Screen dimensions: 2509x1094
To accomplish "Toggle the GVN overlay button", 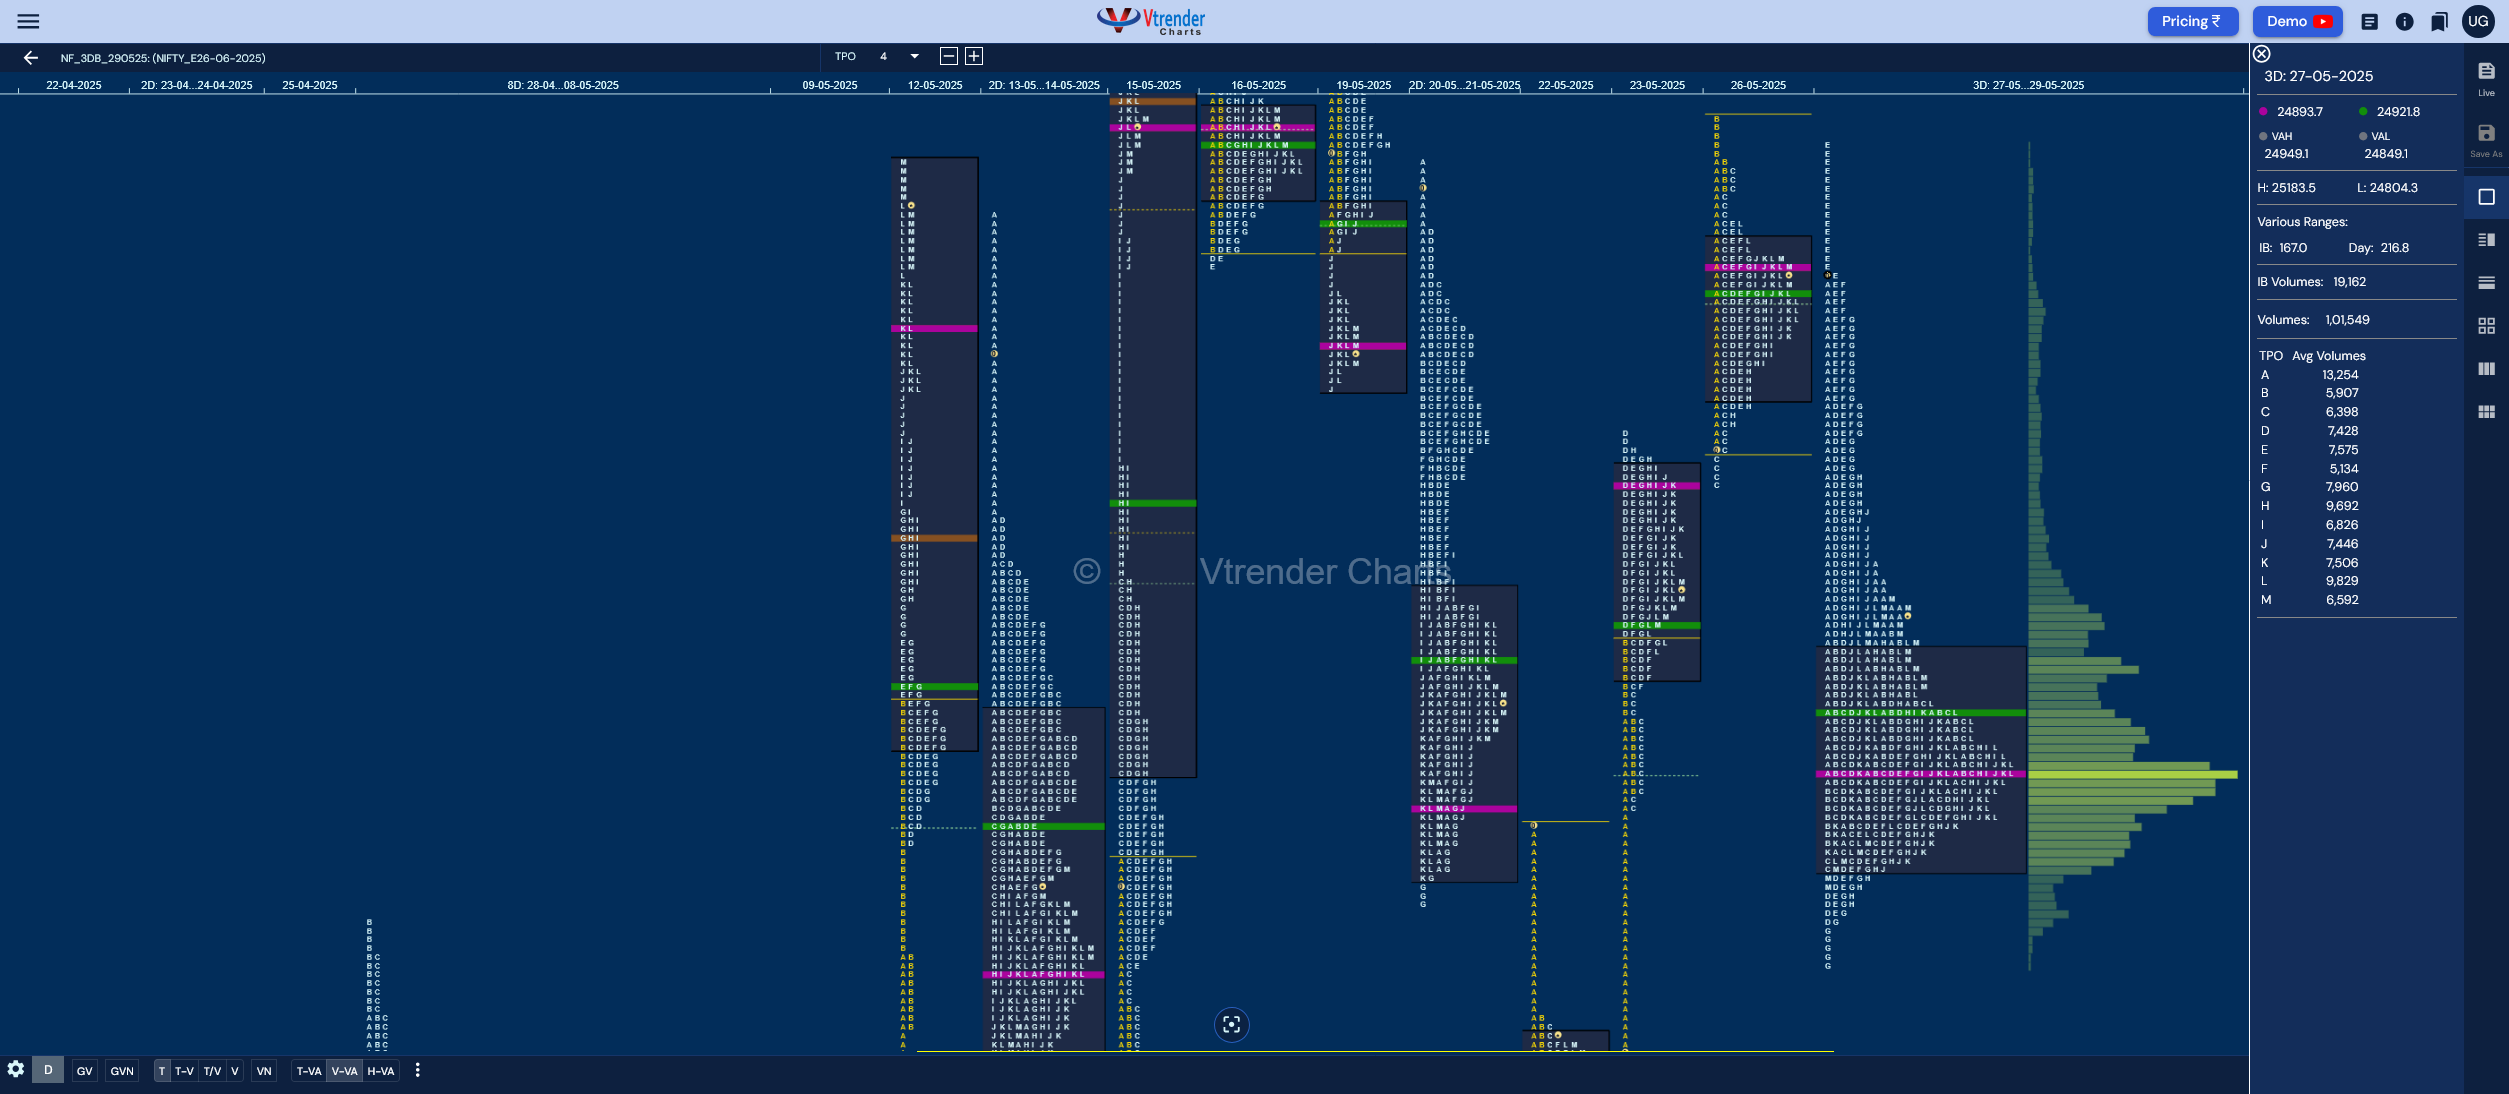I will pos(122,1071).
